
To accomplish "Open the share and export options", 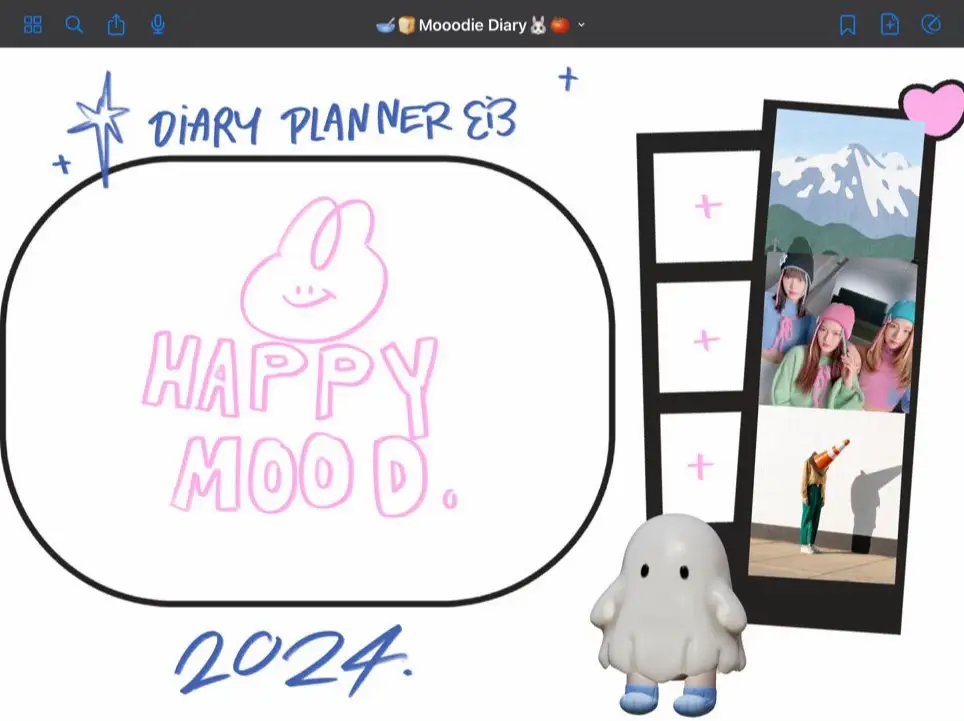I will pyautogui.click(x=116, y=24).
